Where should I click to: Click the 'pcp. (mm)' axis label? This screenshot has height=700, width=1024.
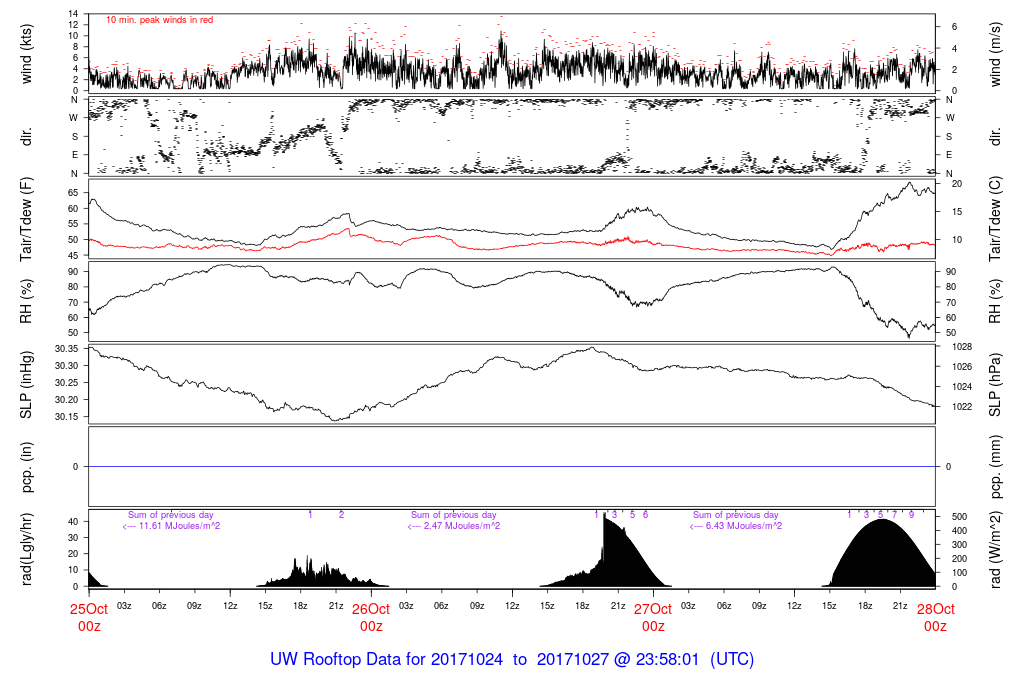[995, 466]
